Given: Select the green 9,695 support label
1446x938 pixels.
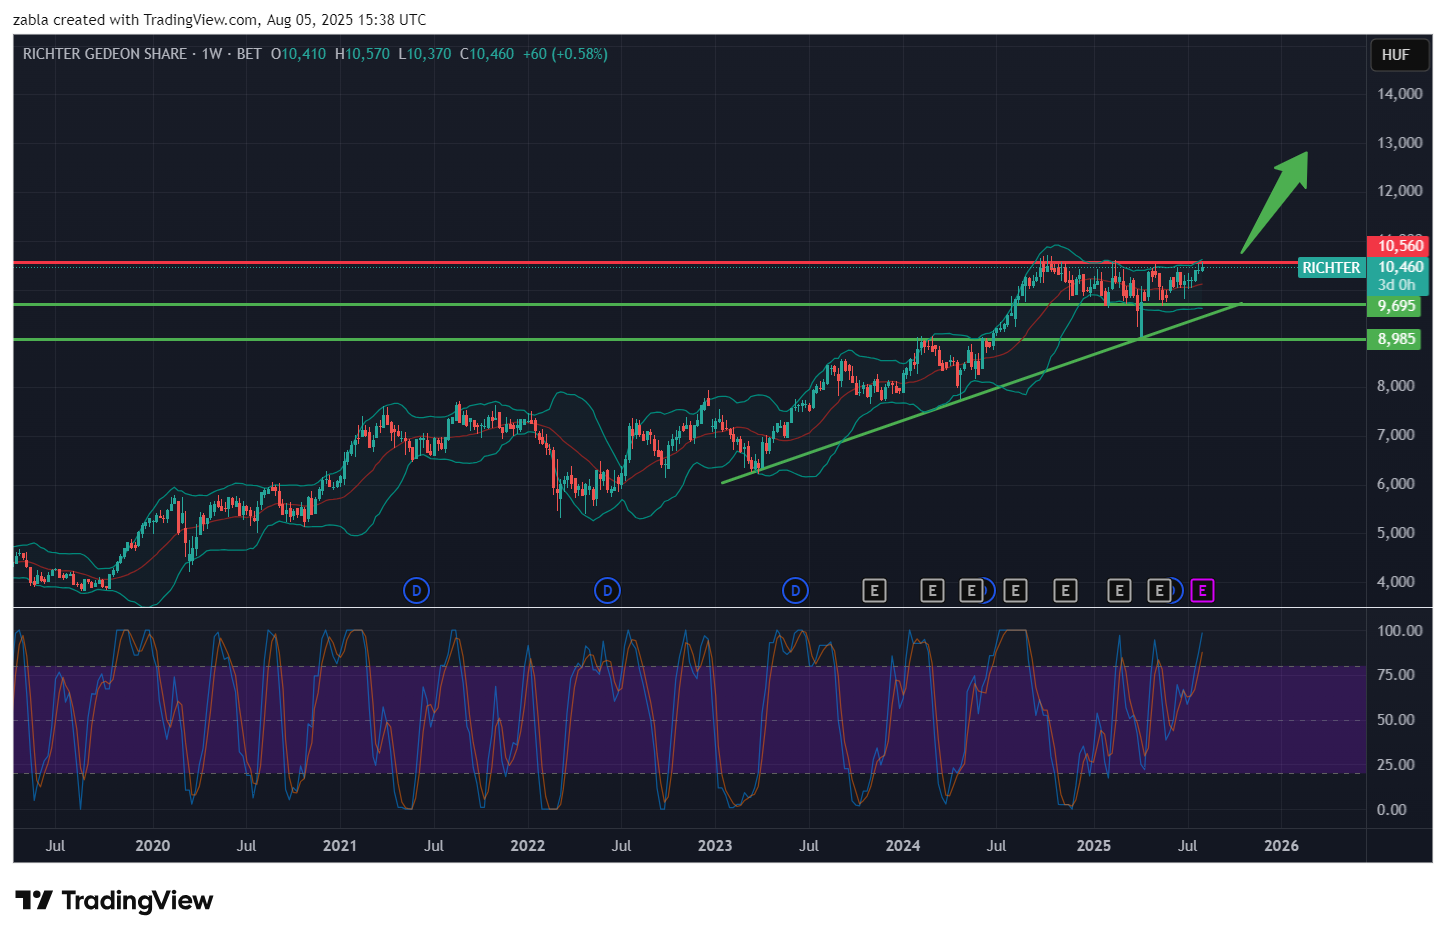Looking at the screenshot, I should tap(1396, 306).
